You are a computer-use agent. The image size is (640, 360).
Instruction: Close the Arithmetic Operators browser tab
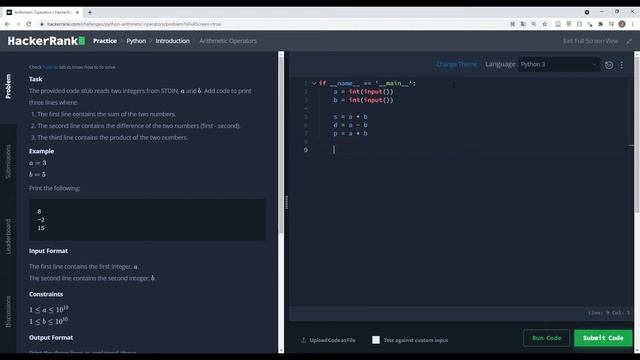77,12
